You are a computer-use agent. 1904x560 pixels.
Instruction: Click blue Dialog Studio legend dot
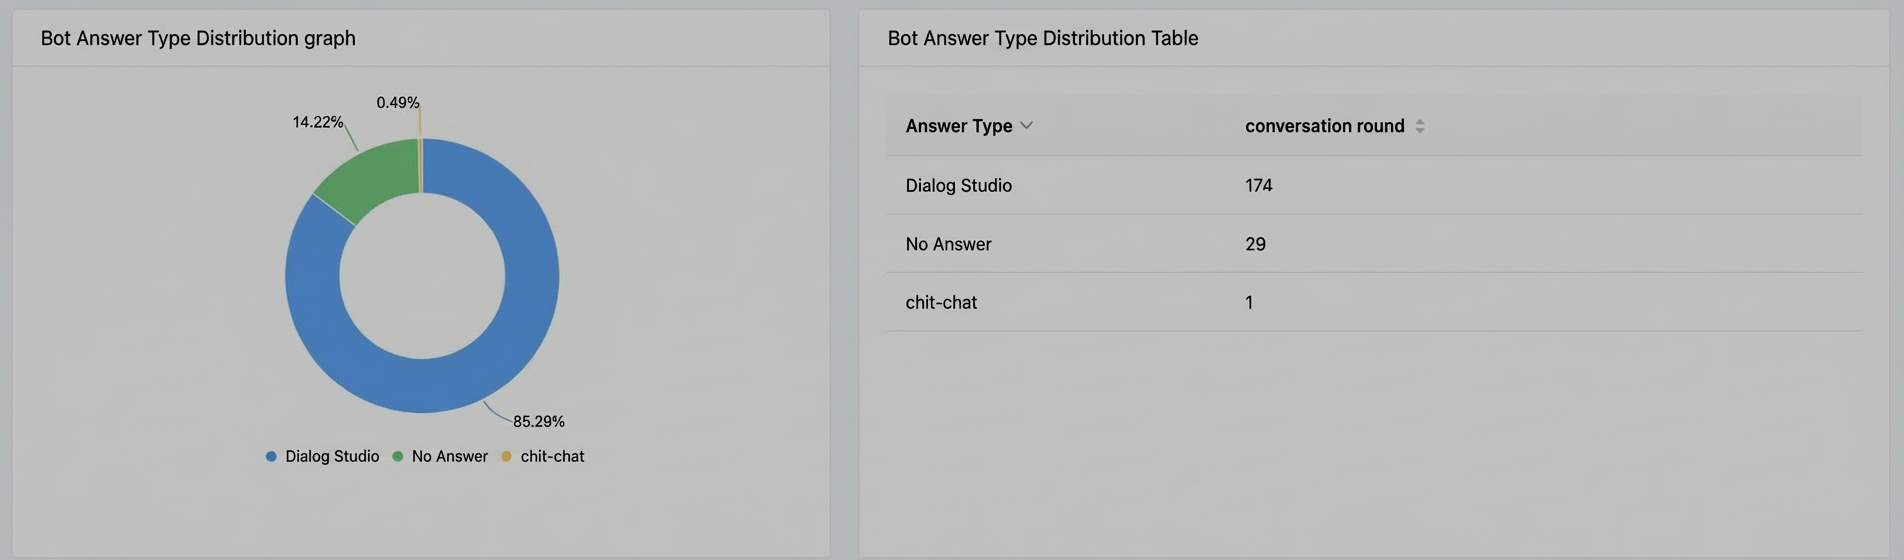271,456
